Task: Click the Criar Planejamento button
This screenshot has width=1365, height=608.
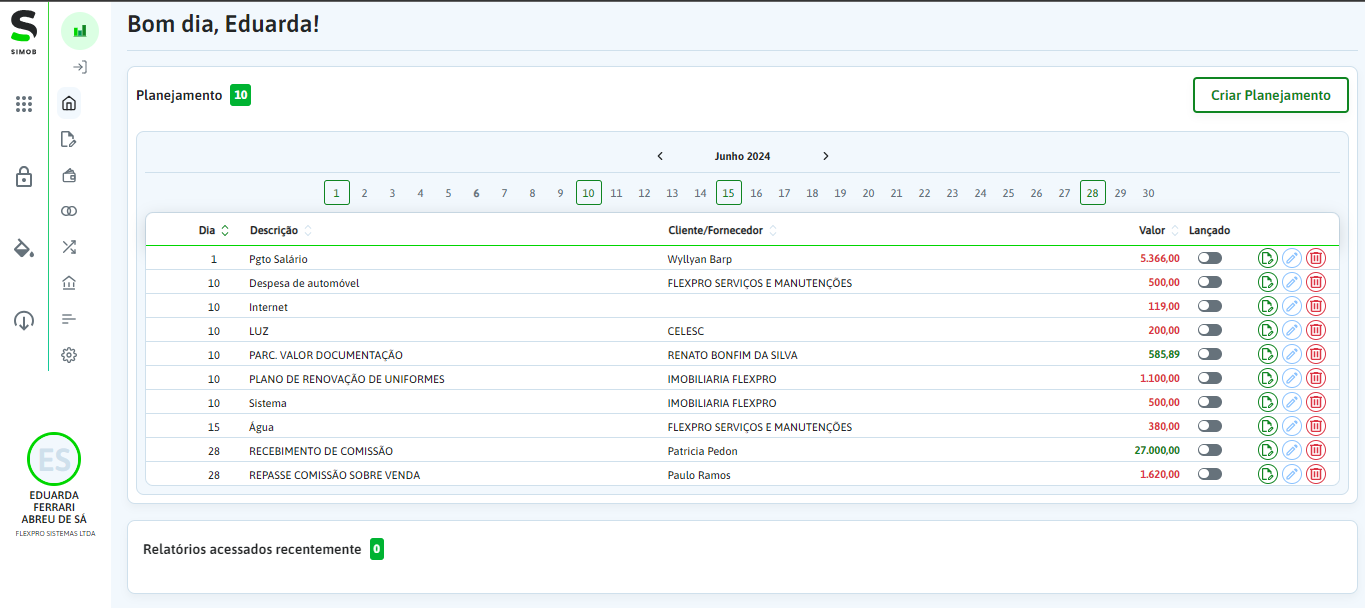Action: pos(1271,95)
